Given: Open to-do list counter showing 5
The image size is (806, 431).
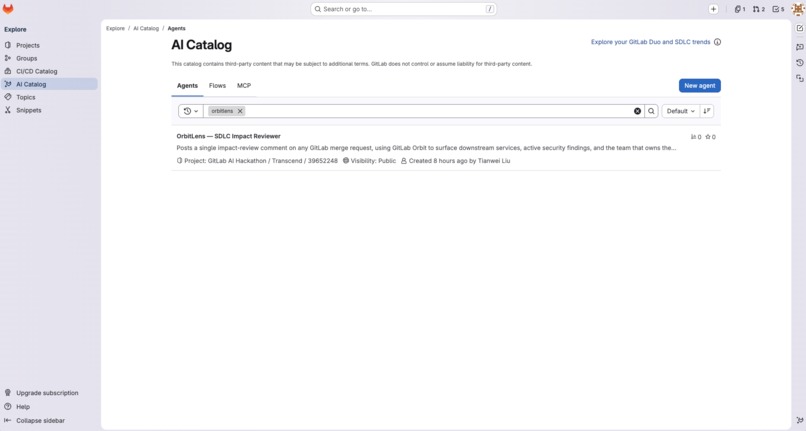Looking at the screenshot, I should point(778,9).
